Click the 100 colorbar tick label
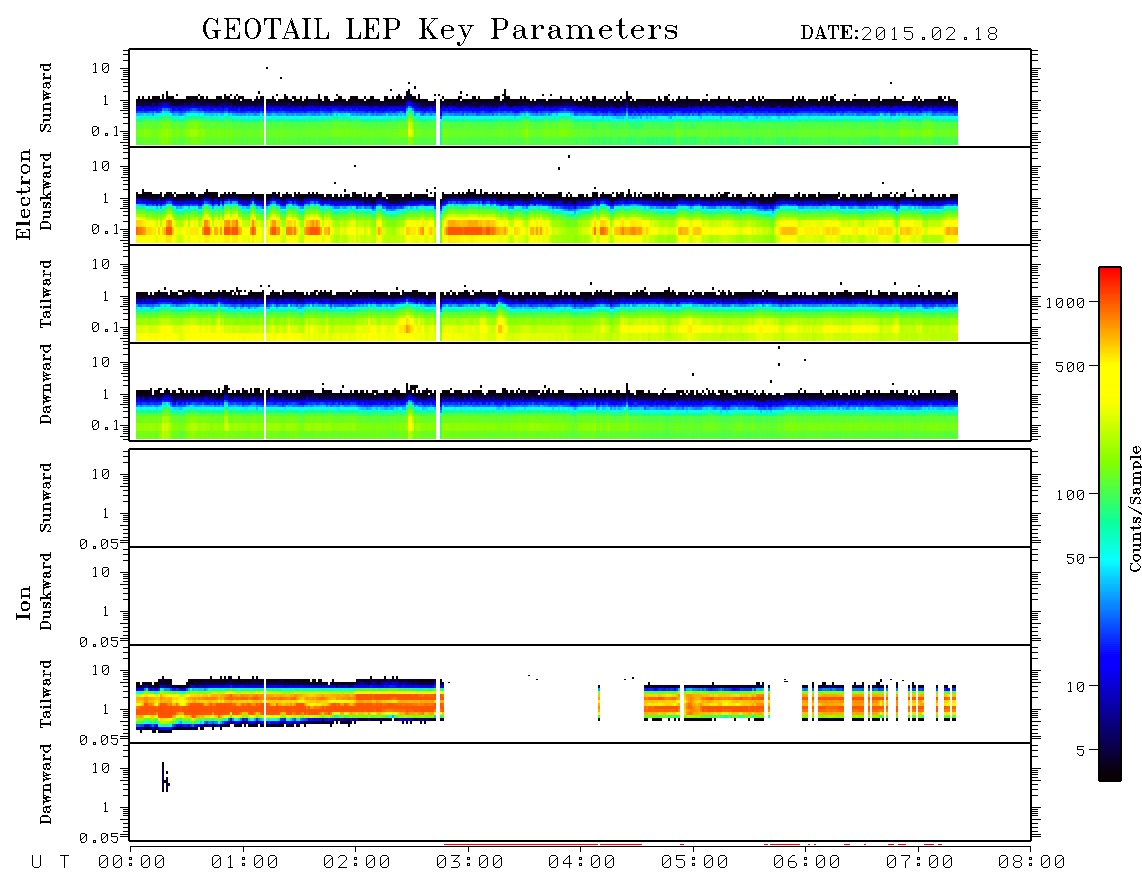Viewport: 1142px width, 880px height. pyautogui.click(x=1071, y=495)
